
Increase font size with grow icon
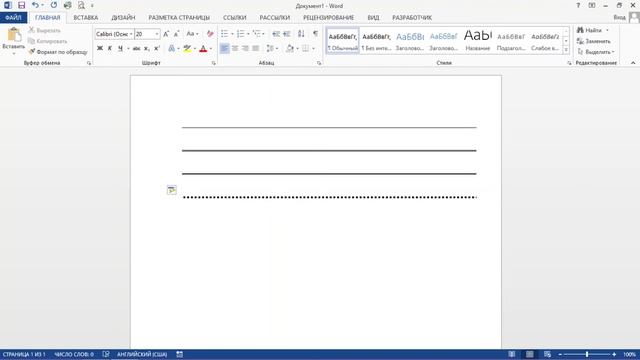166,34
